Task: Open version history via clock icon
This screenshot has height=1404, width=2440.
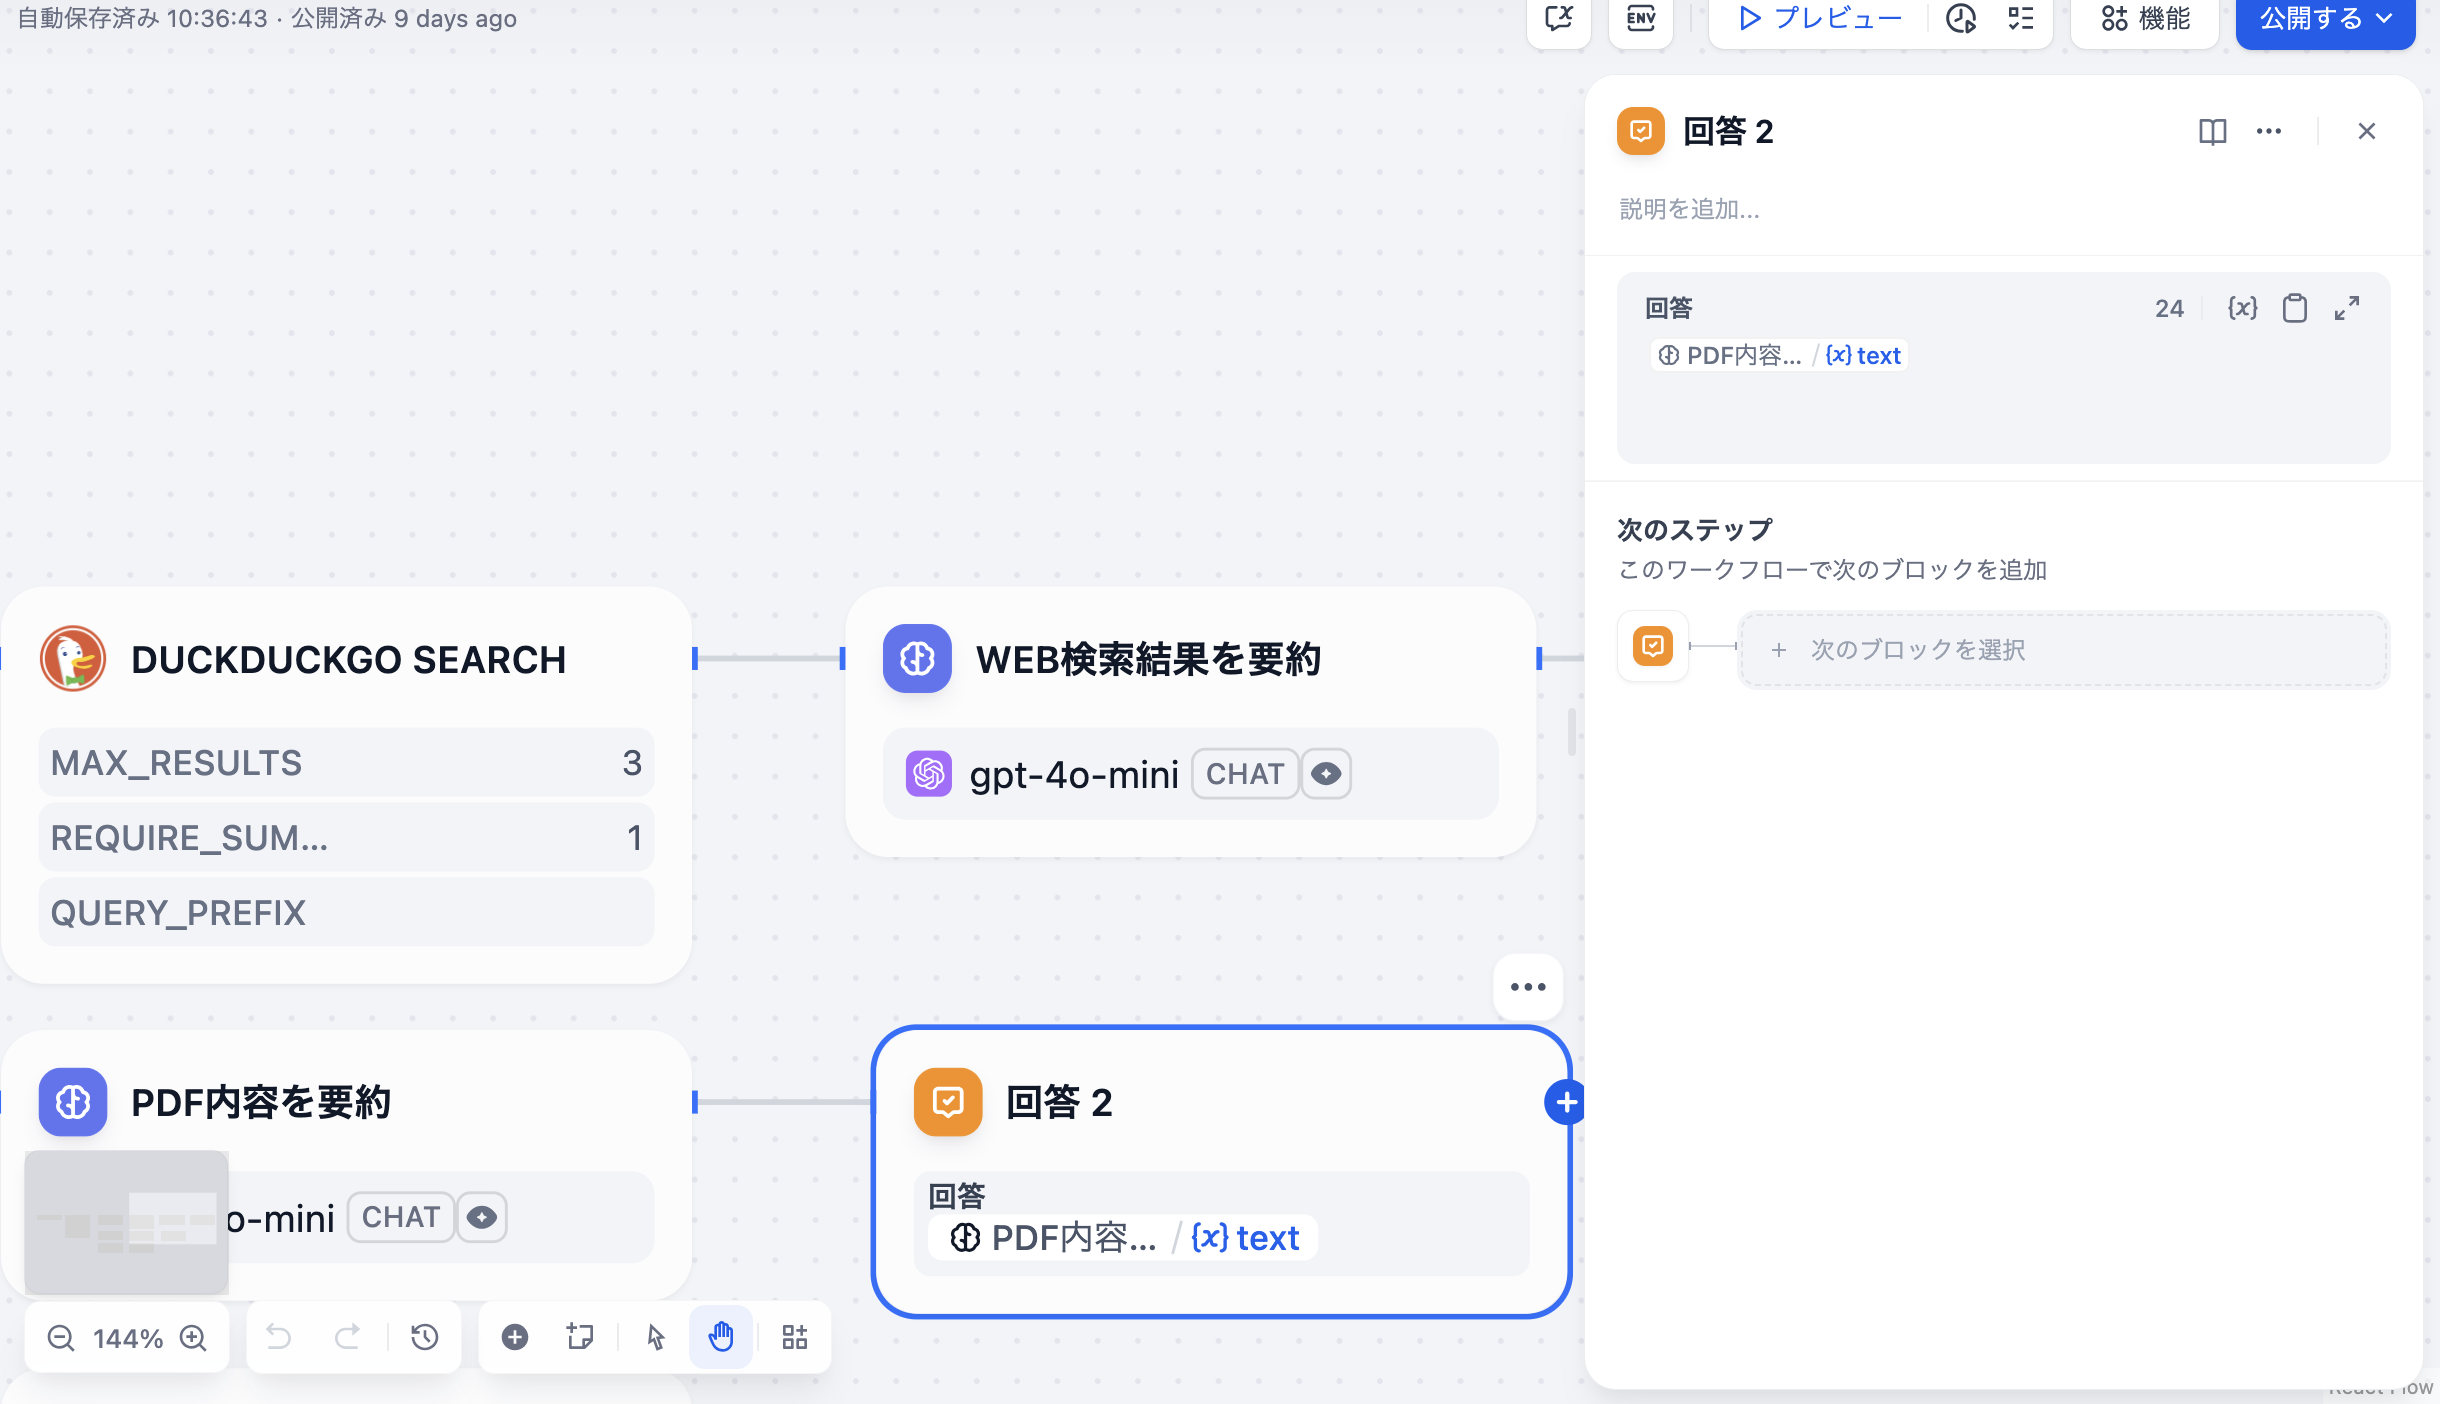Action: point(1959,17)
